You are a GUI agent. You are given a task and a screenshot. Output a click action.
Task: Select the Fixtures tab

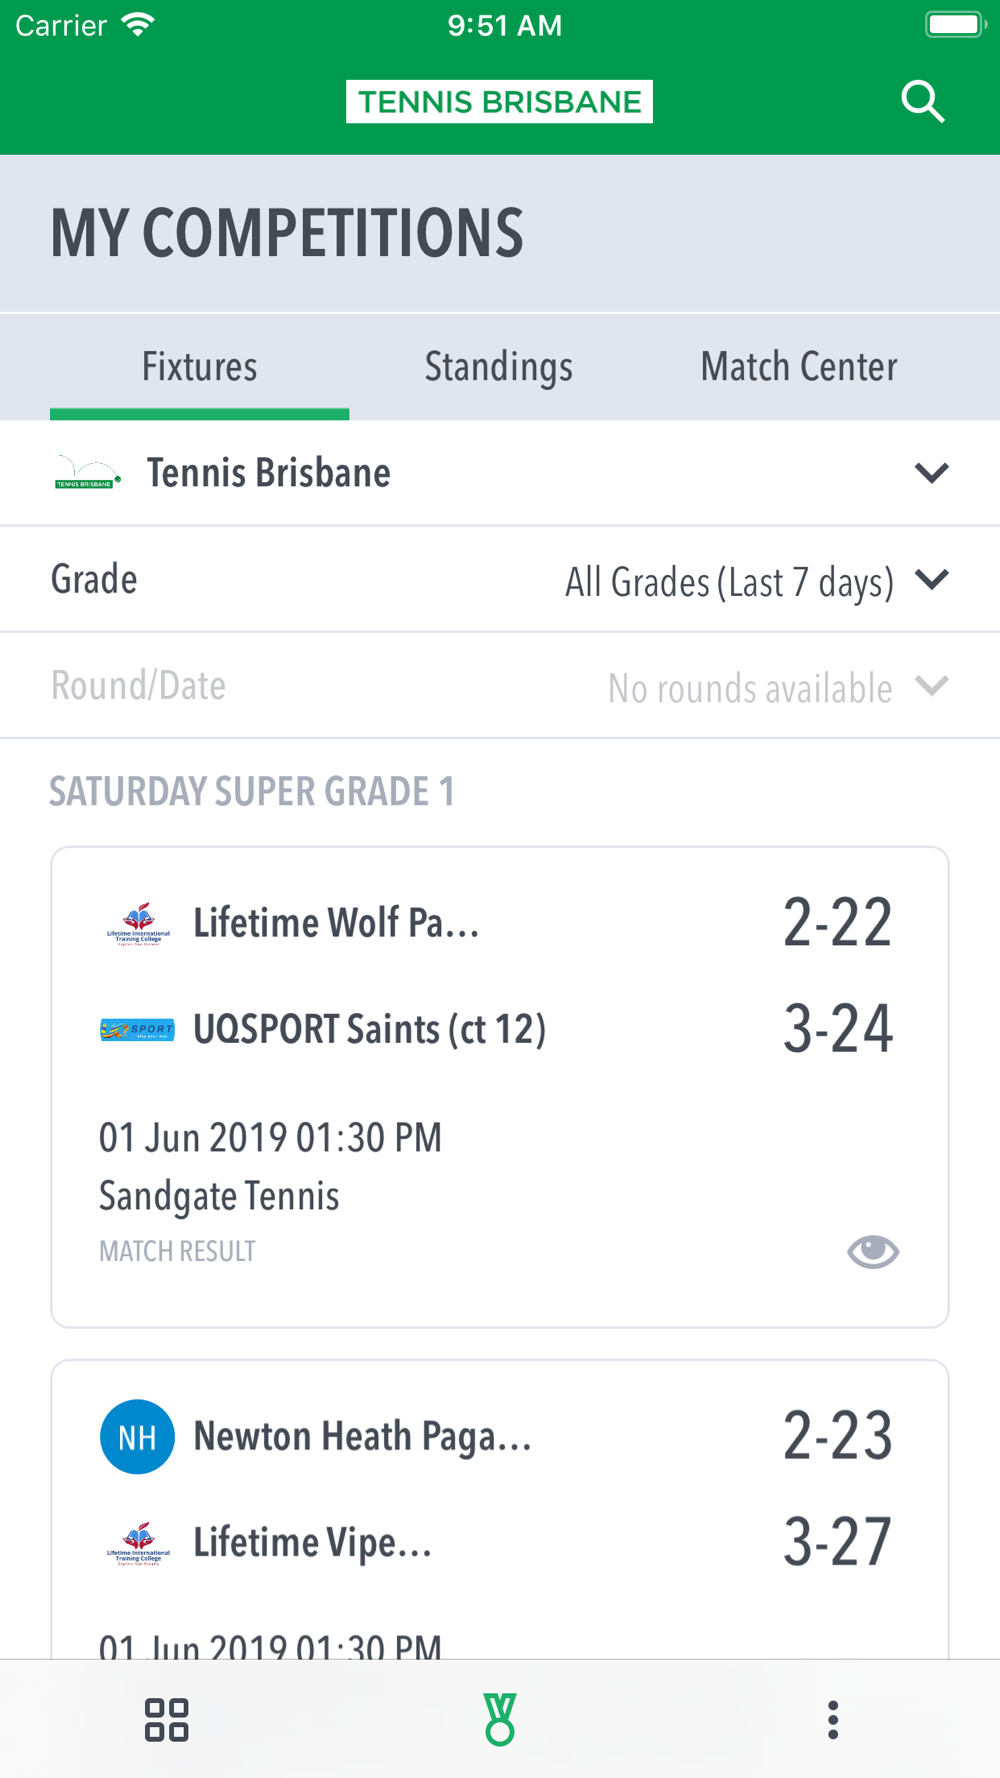pos(199,367)
